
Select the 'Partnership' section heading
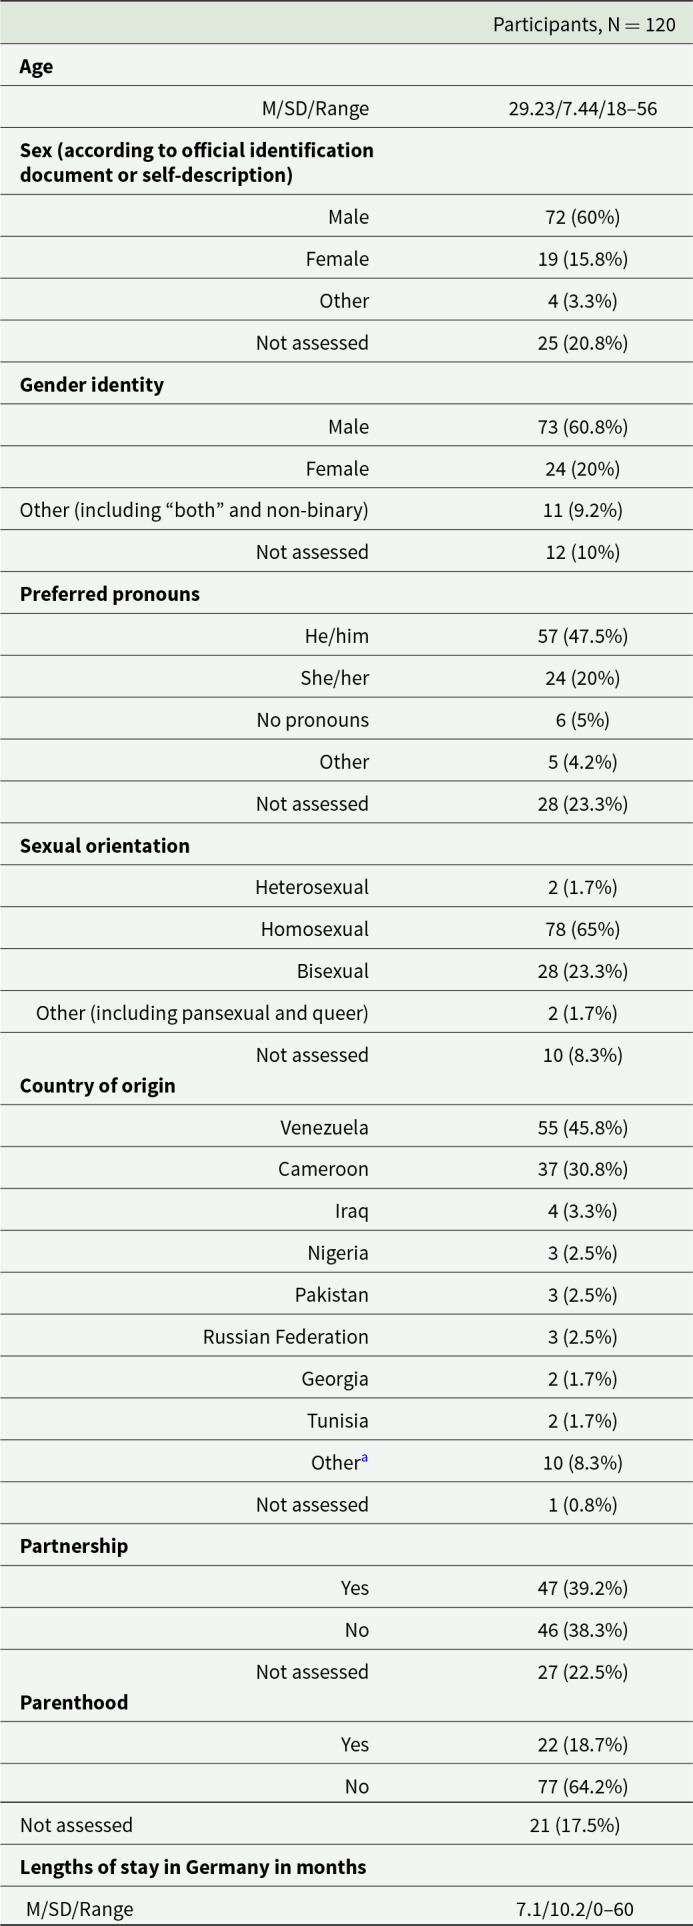click(x=74, y=1546)
